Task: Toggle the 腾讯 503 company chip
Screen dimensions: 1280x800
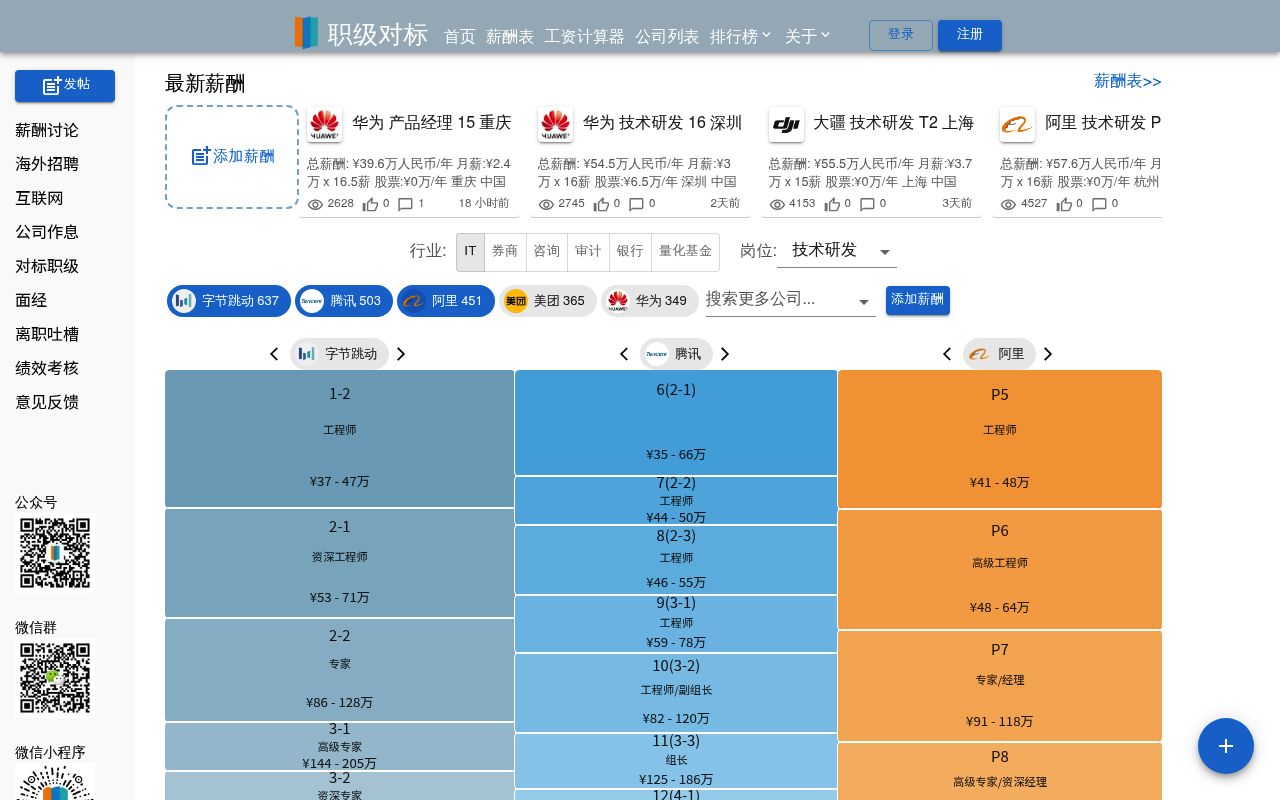Action: 344,301
